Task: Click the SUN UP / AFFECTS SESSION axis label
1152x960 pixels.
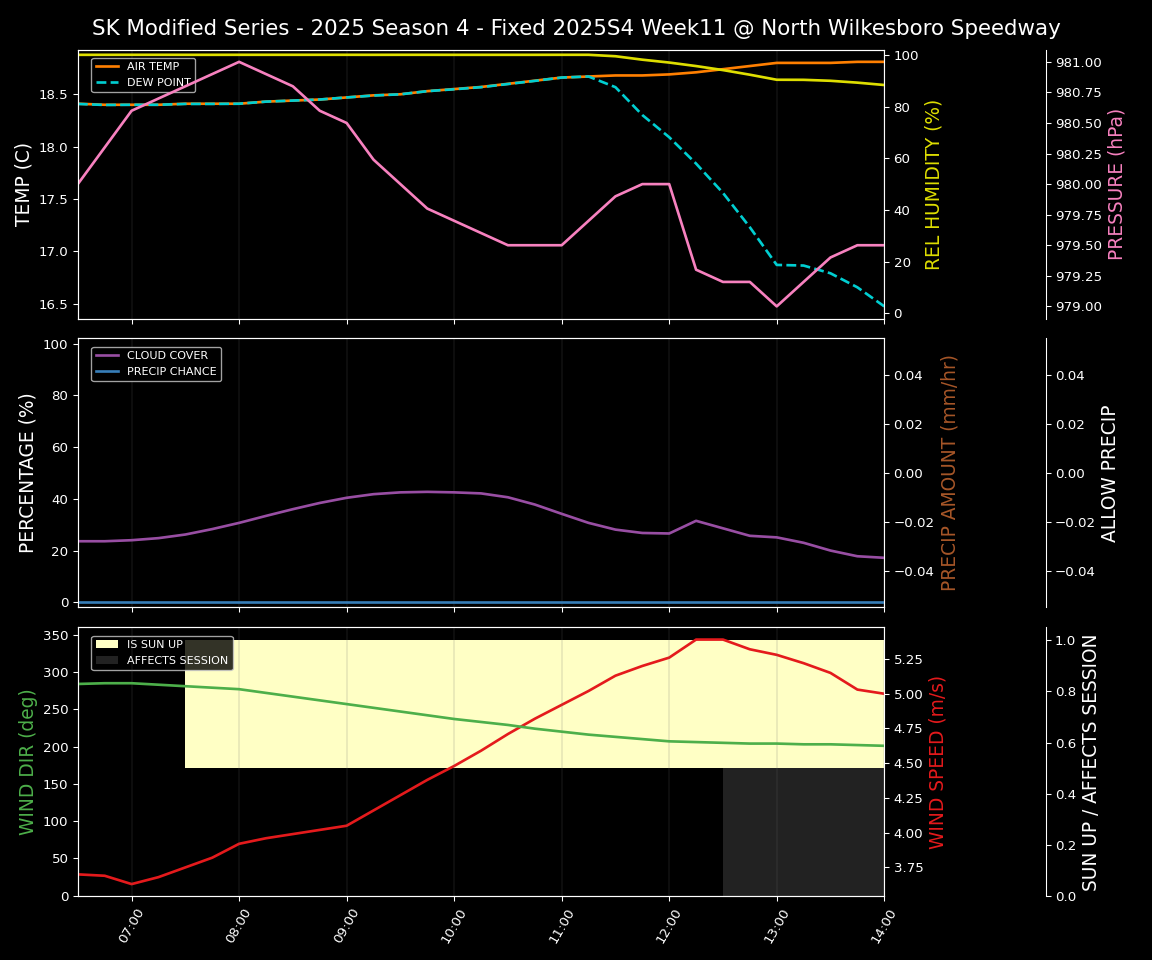Action: click(x=1090, y=762)
